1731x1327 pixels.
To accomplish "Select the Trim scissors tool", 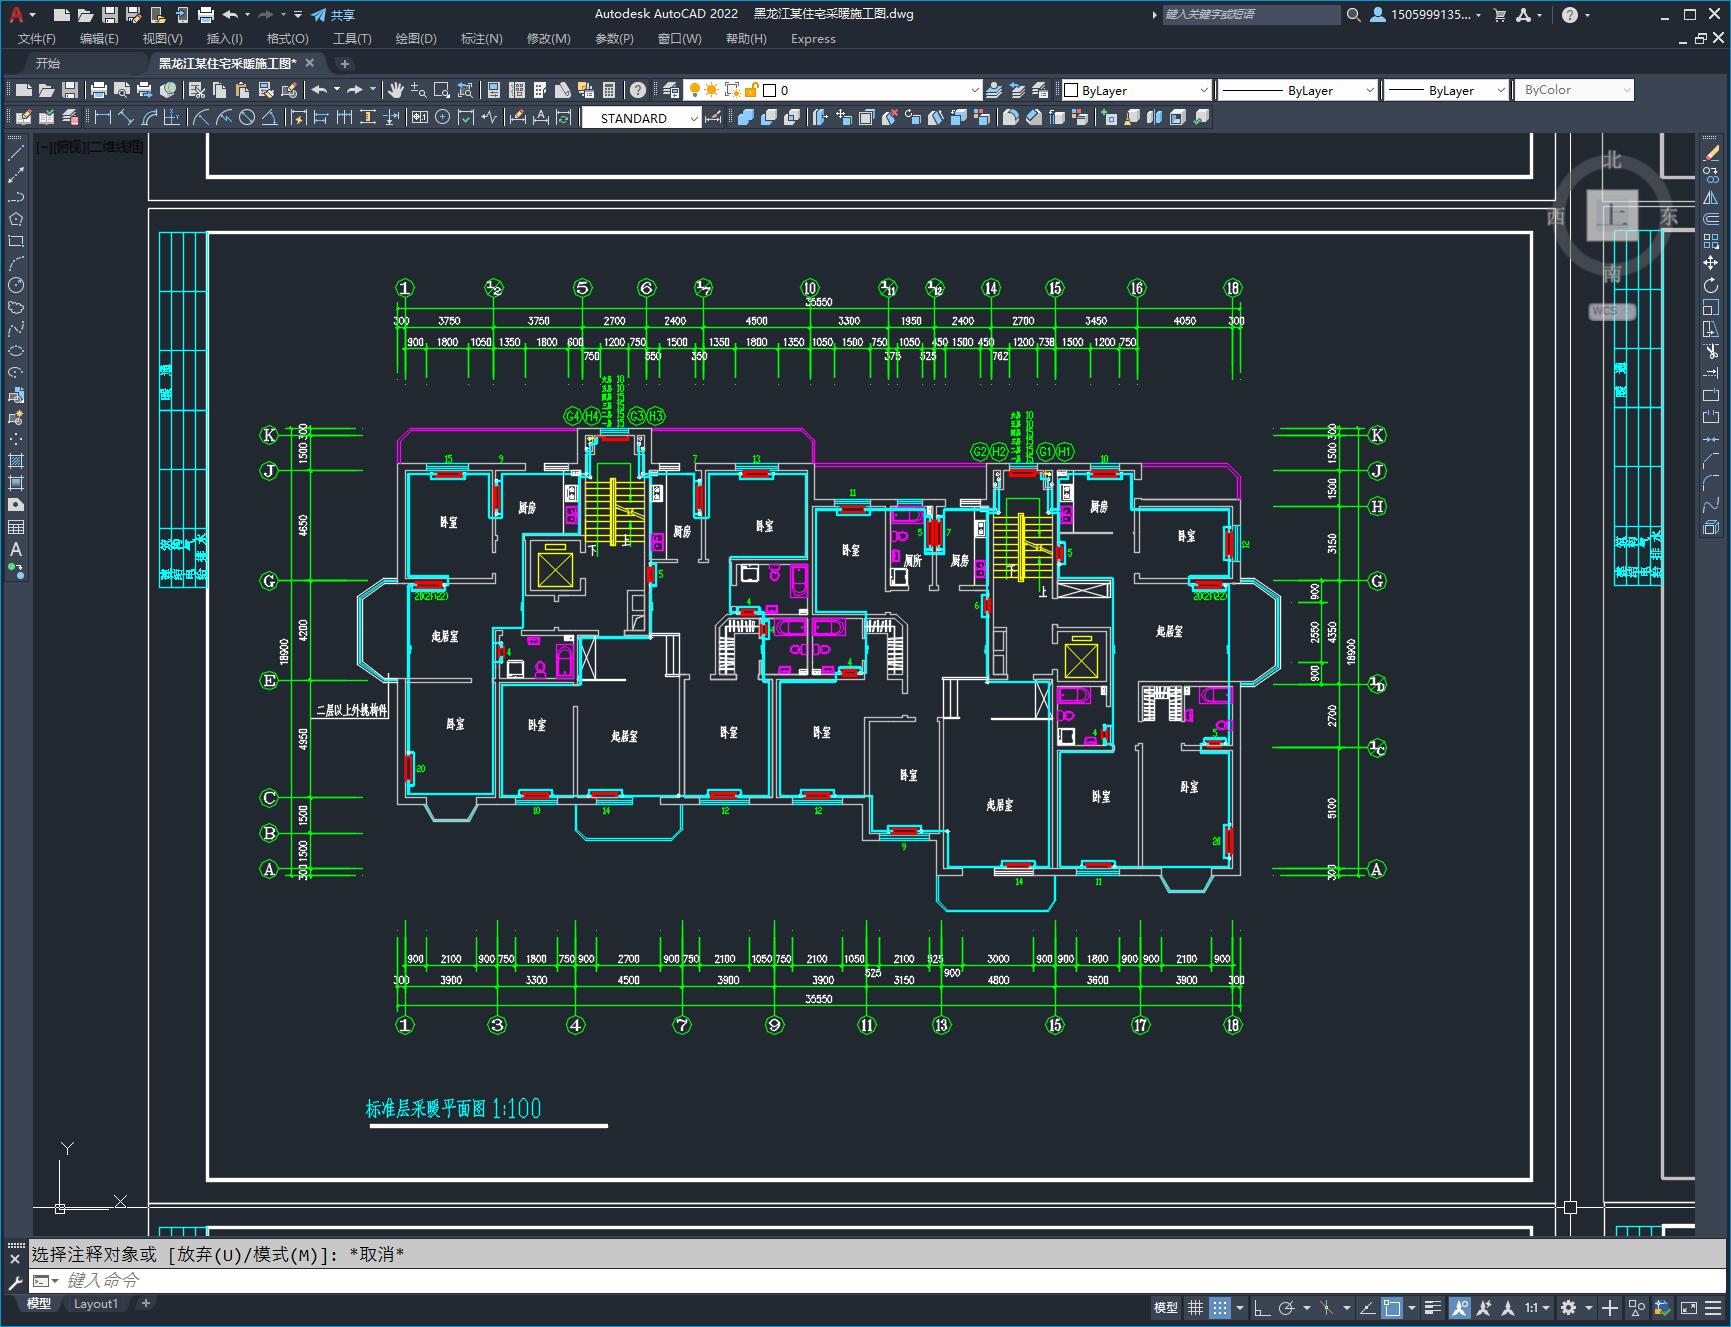I will [1711, 351].
